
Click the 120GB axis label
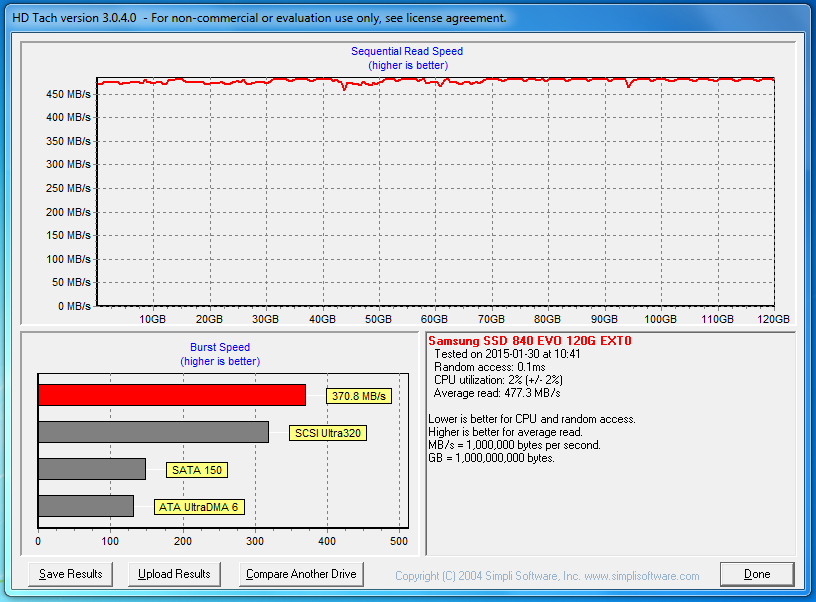(x=773, y=319)
